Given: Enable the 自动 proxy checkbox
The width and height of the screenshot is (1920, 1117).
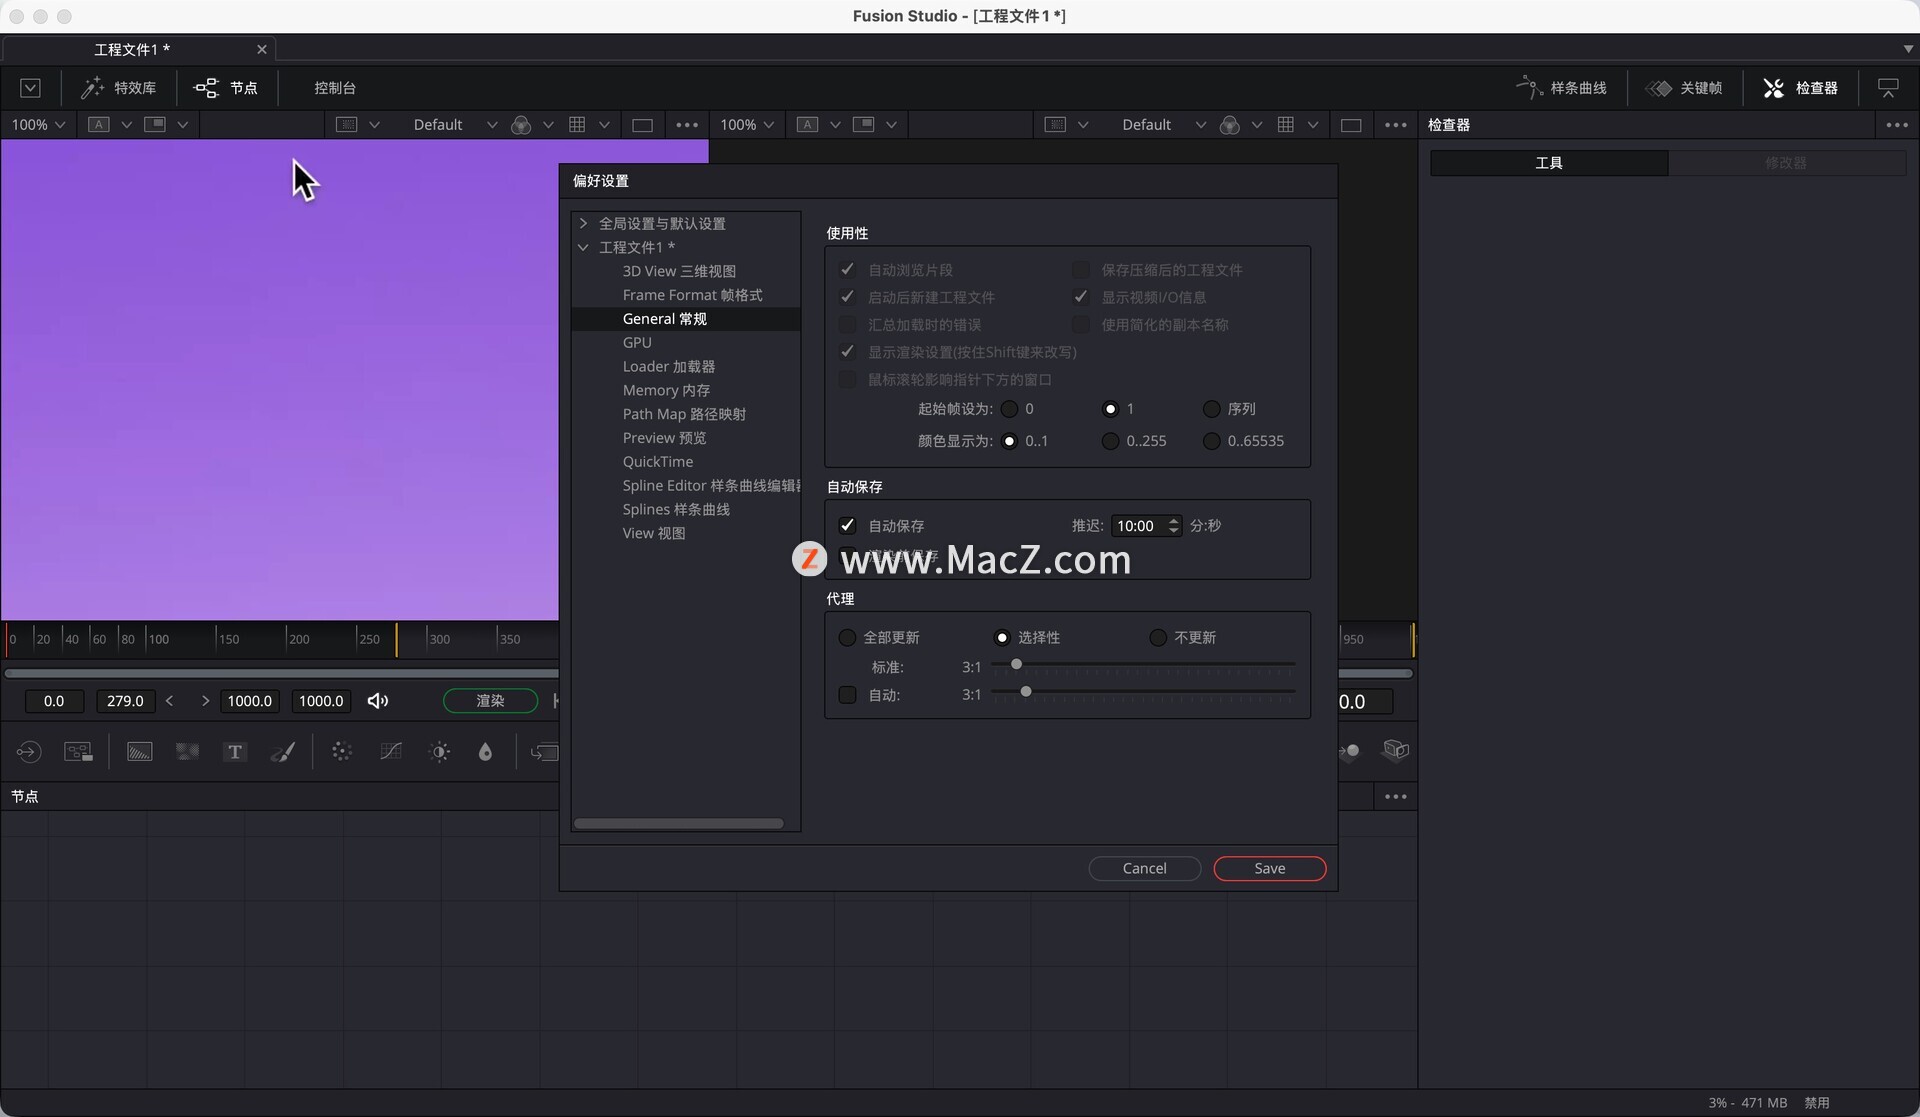Looking at the screenshot, I should [847, 695].
